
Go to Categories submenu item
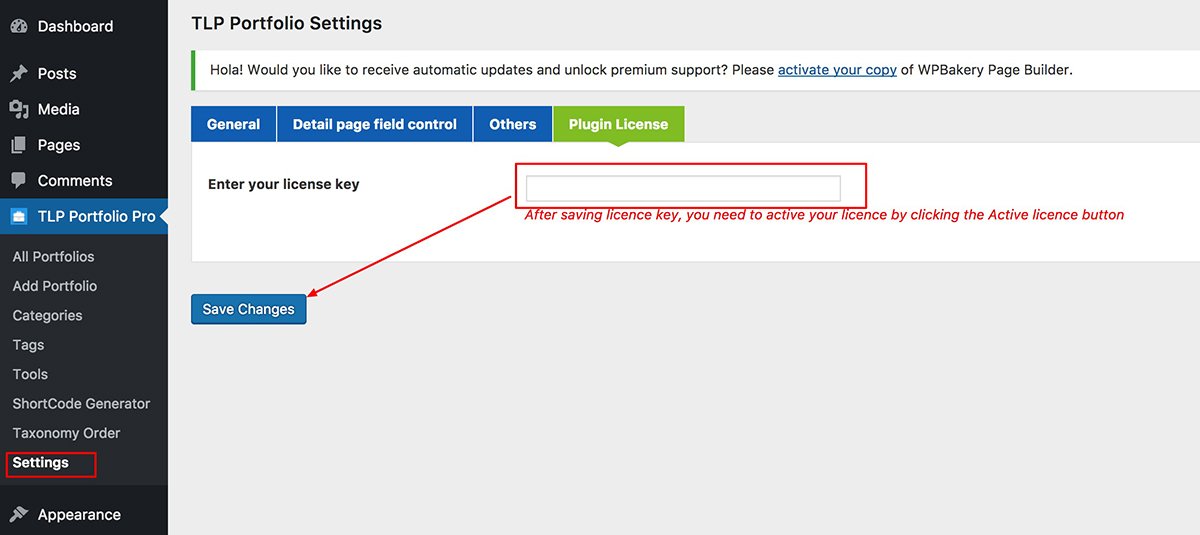coord(47,315)
